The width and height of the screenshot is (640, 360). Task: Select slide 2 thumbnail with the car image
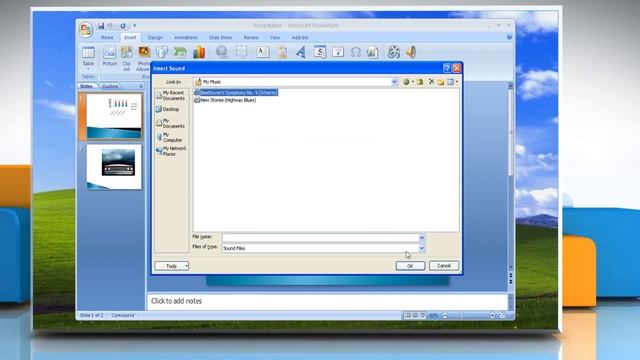pyautogui.click(x=114, y=167)
